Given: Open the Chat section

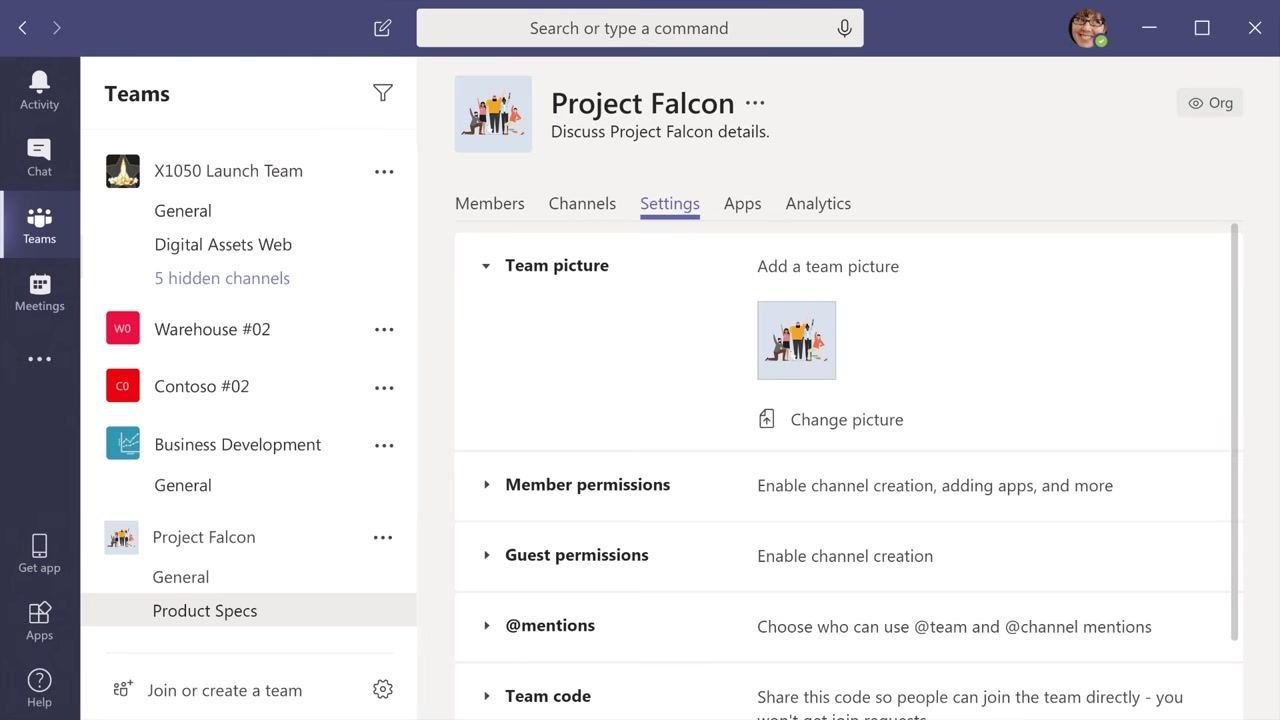Looking at the screenshot, I should 39,157.
